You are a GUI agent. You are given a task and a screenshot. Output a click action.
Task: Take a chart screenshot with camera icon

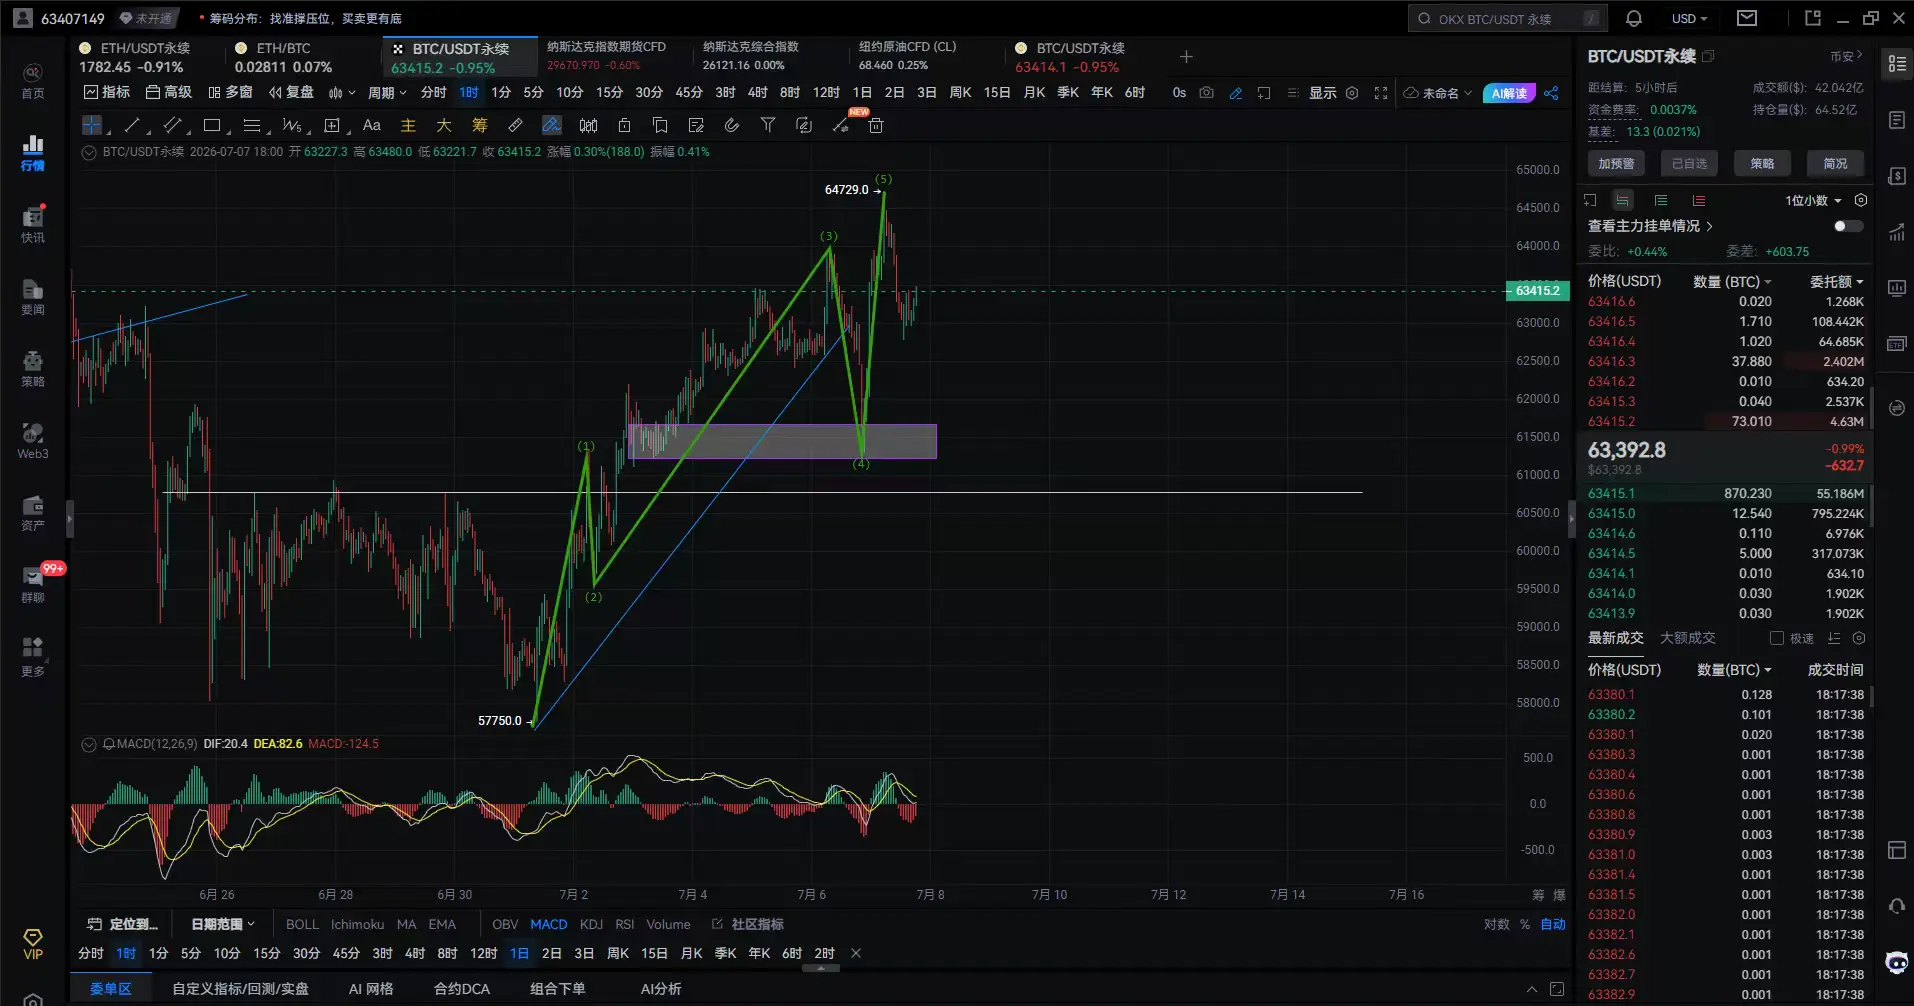click(1207, 92)
